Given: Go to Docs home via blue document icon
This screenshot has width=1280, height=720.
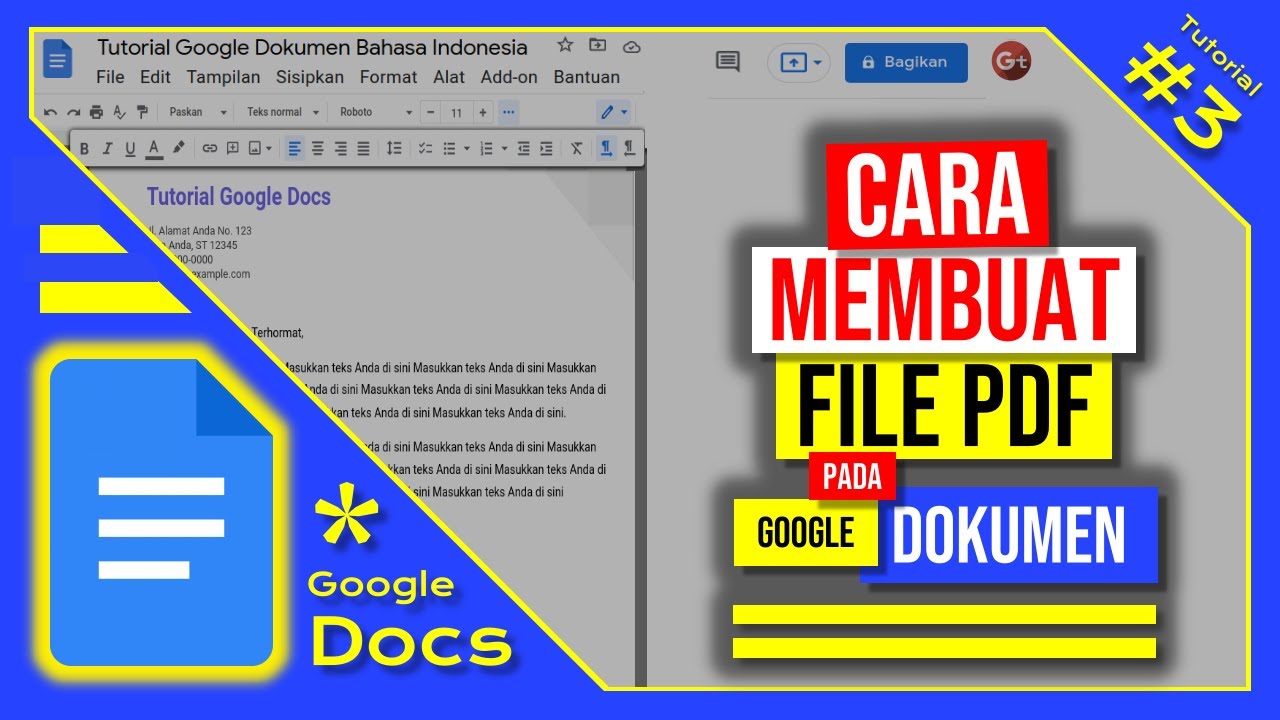Looking at the screenshot, I should pyautogui.click(x=58, y=60).
